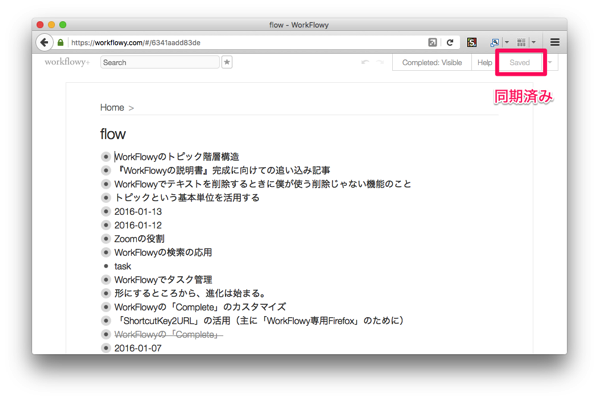
Task: Click the Saved status button
Action: (x=520, y=63)
